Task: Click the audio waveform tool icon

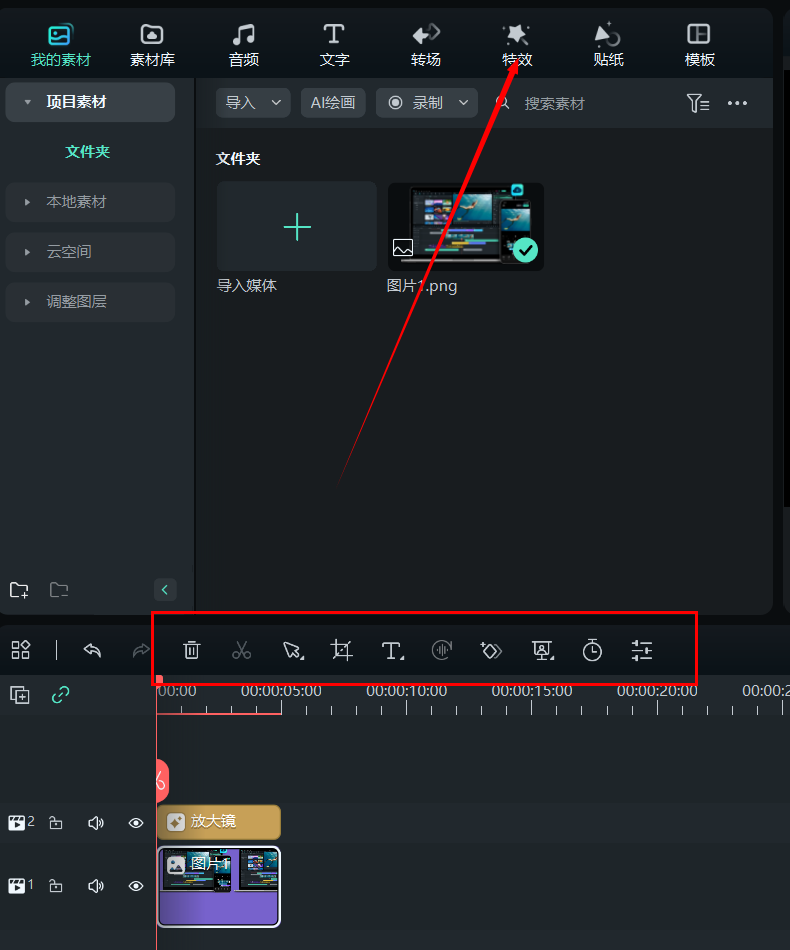Action: pos(442,650)
